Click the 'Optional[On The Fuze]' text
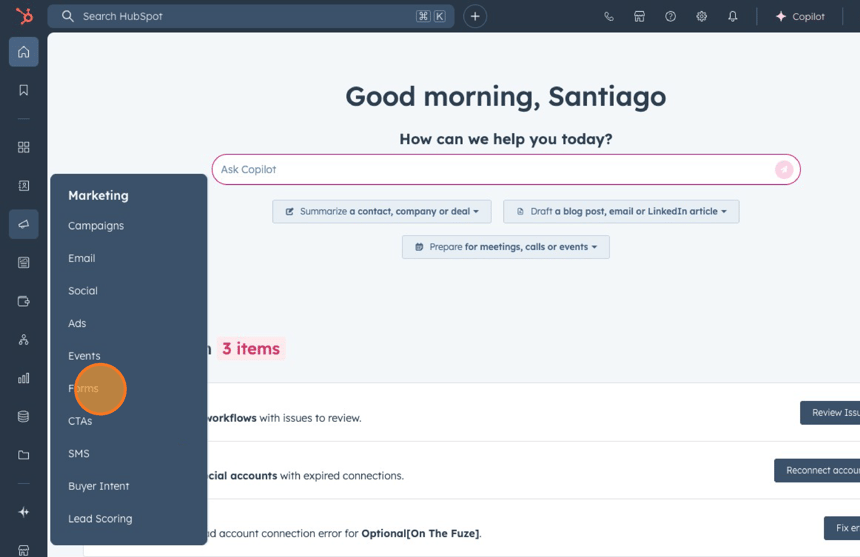Image resolution: width=860 pixels, height=557 pixels. click(420, 533)
